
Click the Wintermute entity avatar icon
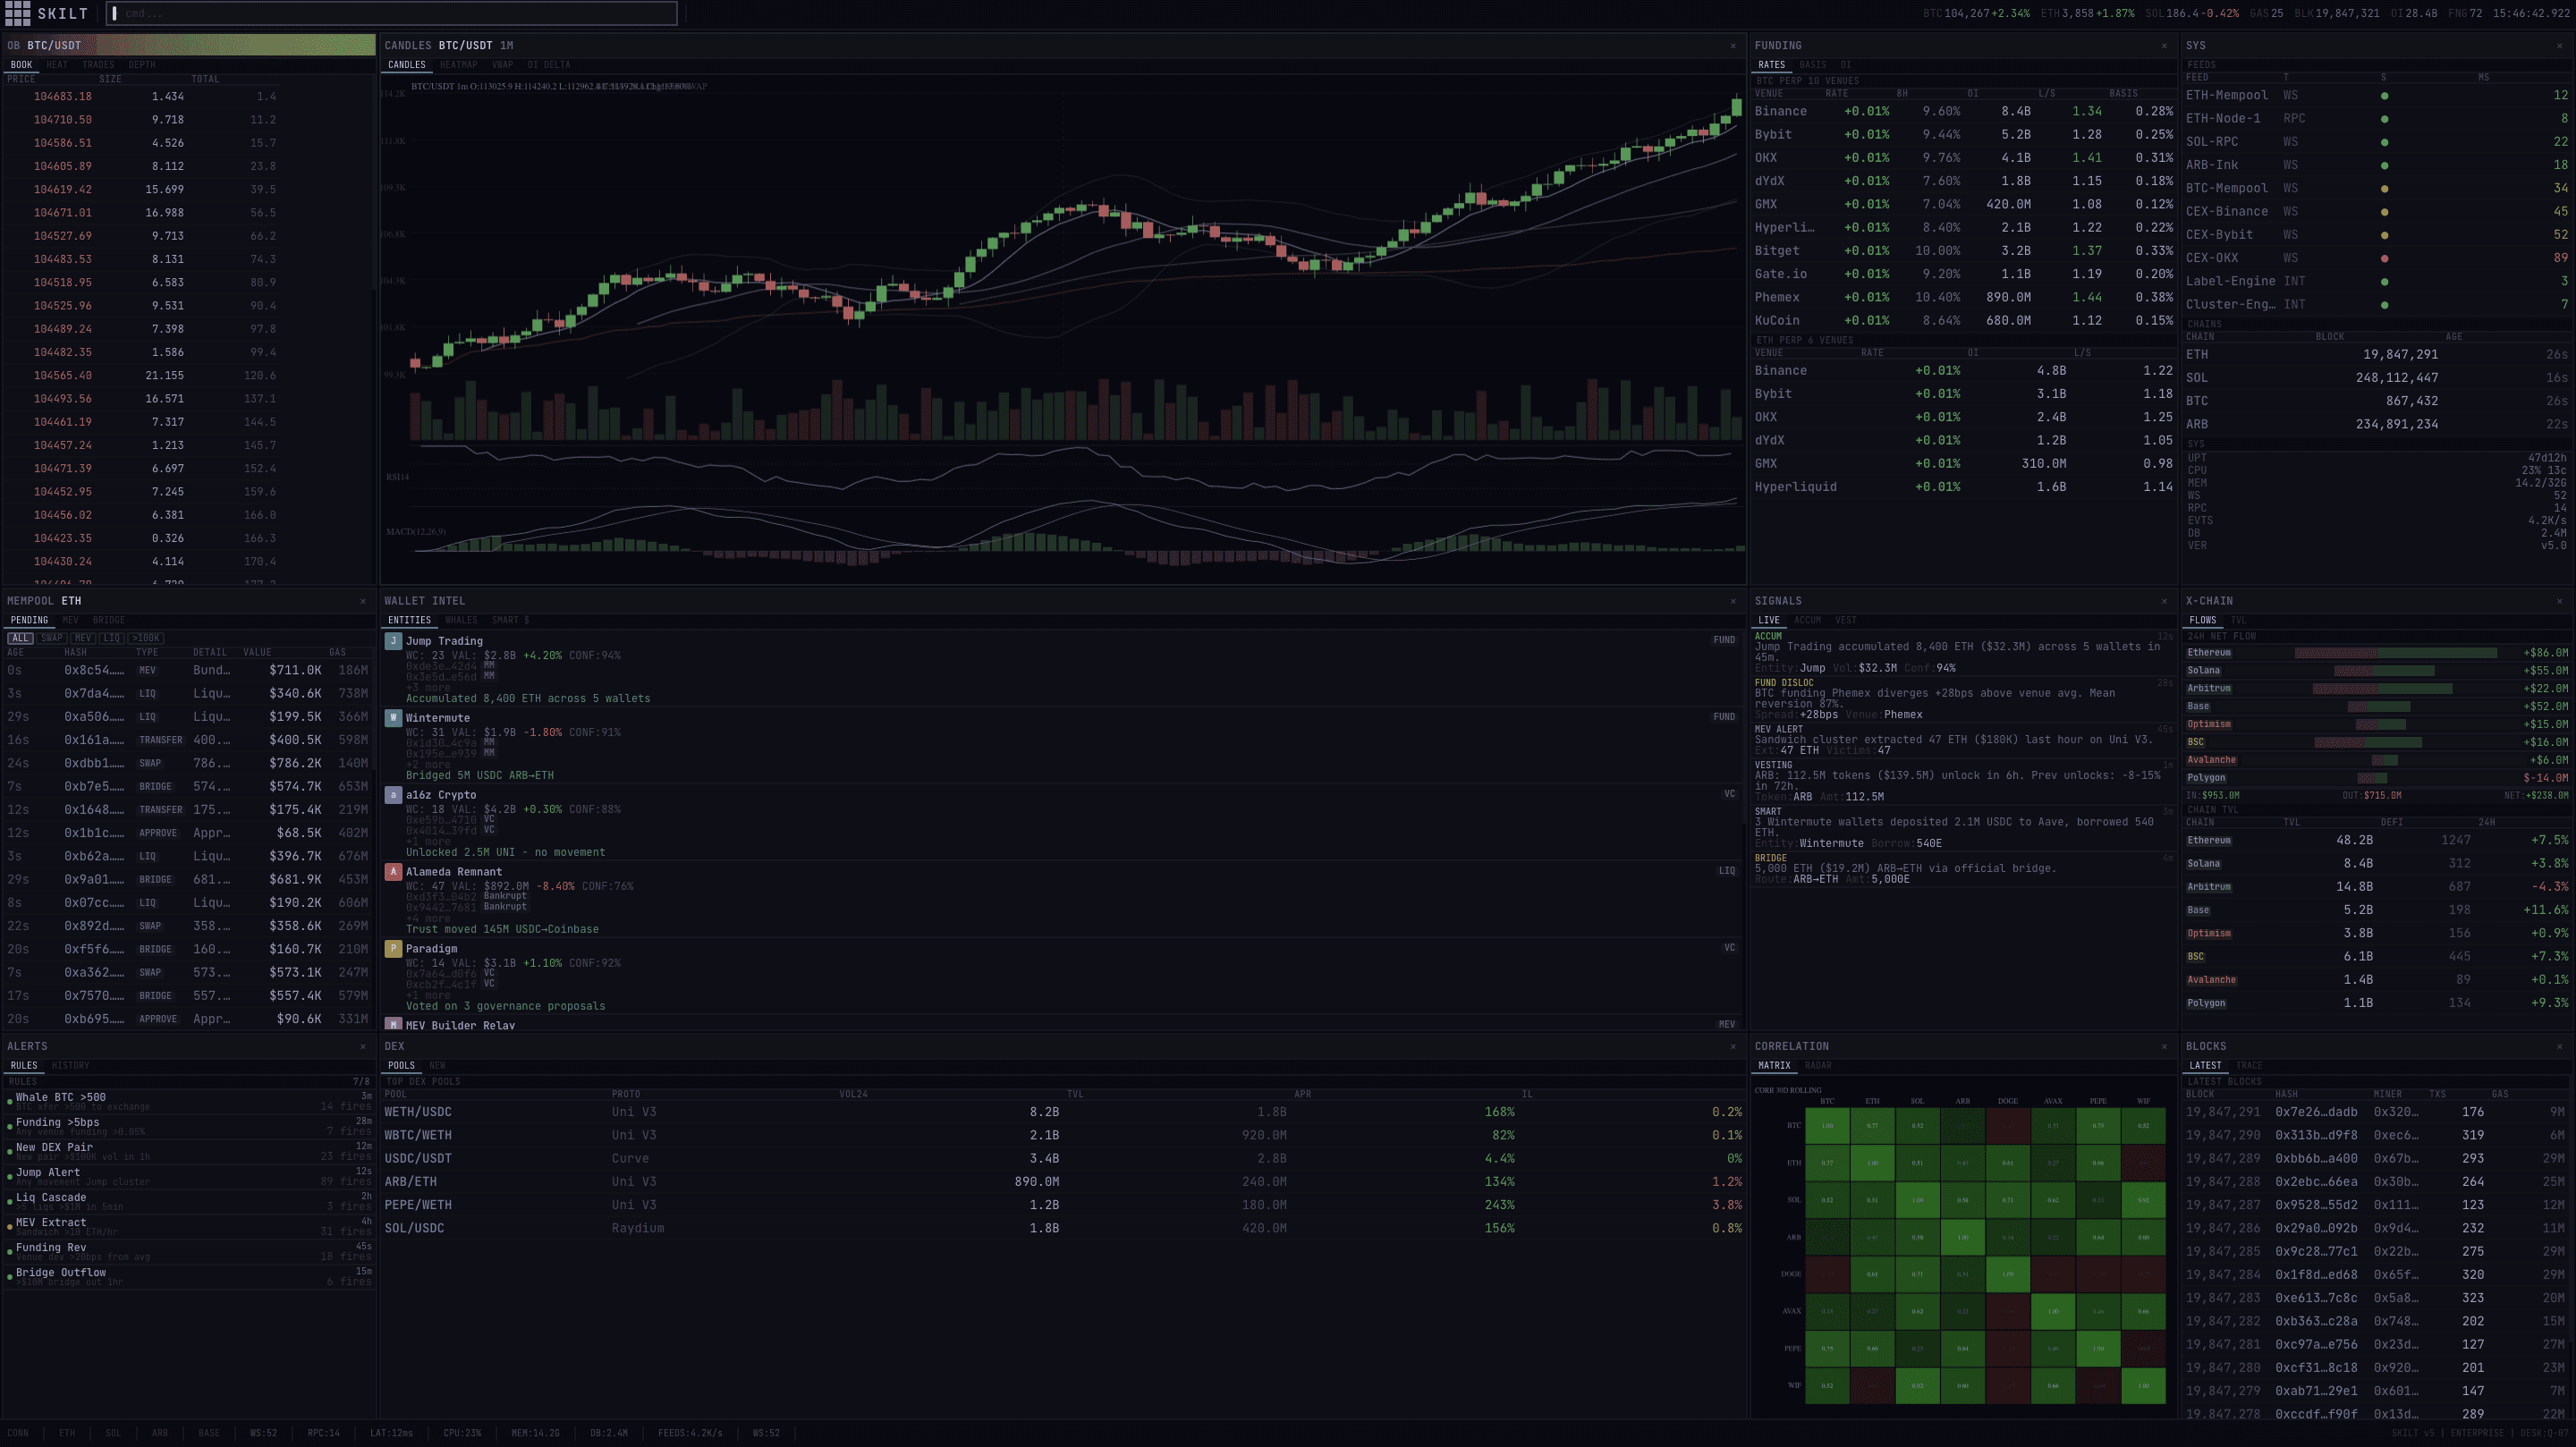[x=393, y=718]
